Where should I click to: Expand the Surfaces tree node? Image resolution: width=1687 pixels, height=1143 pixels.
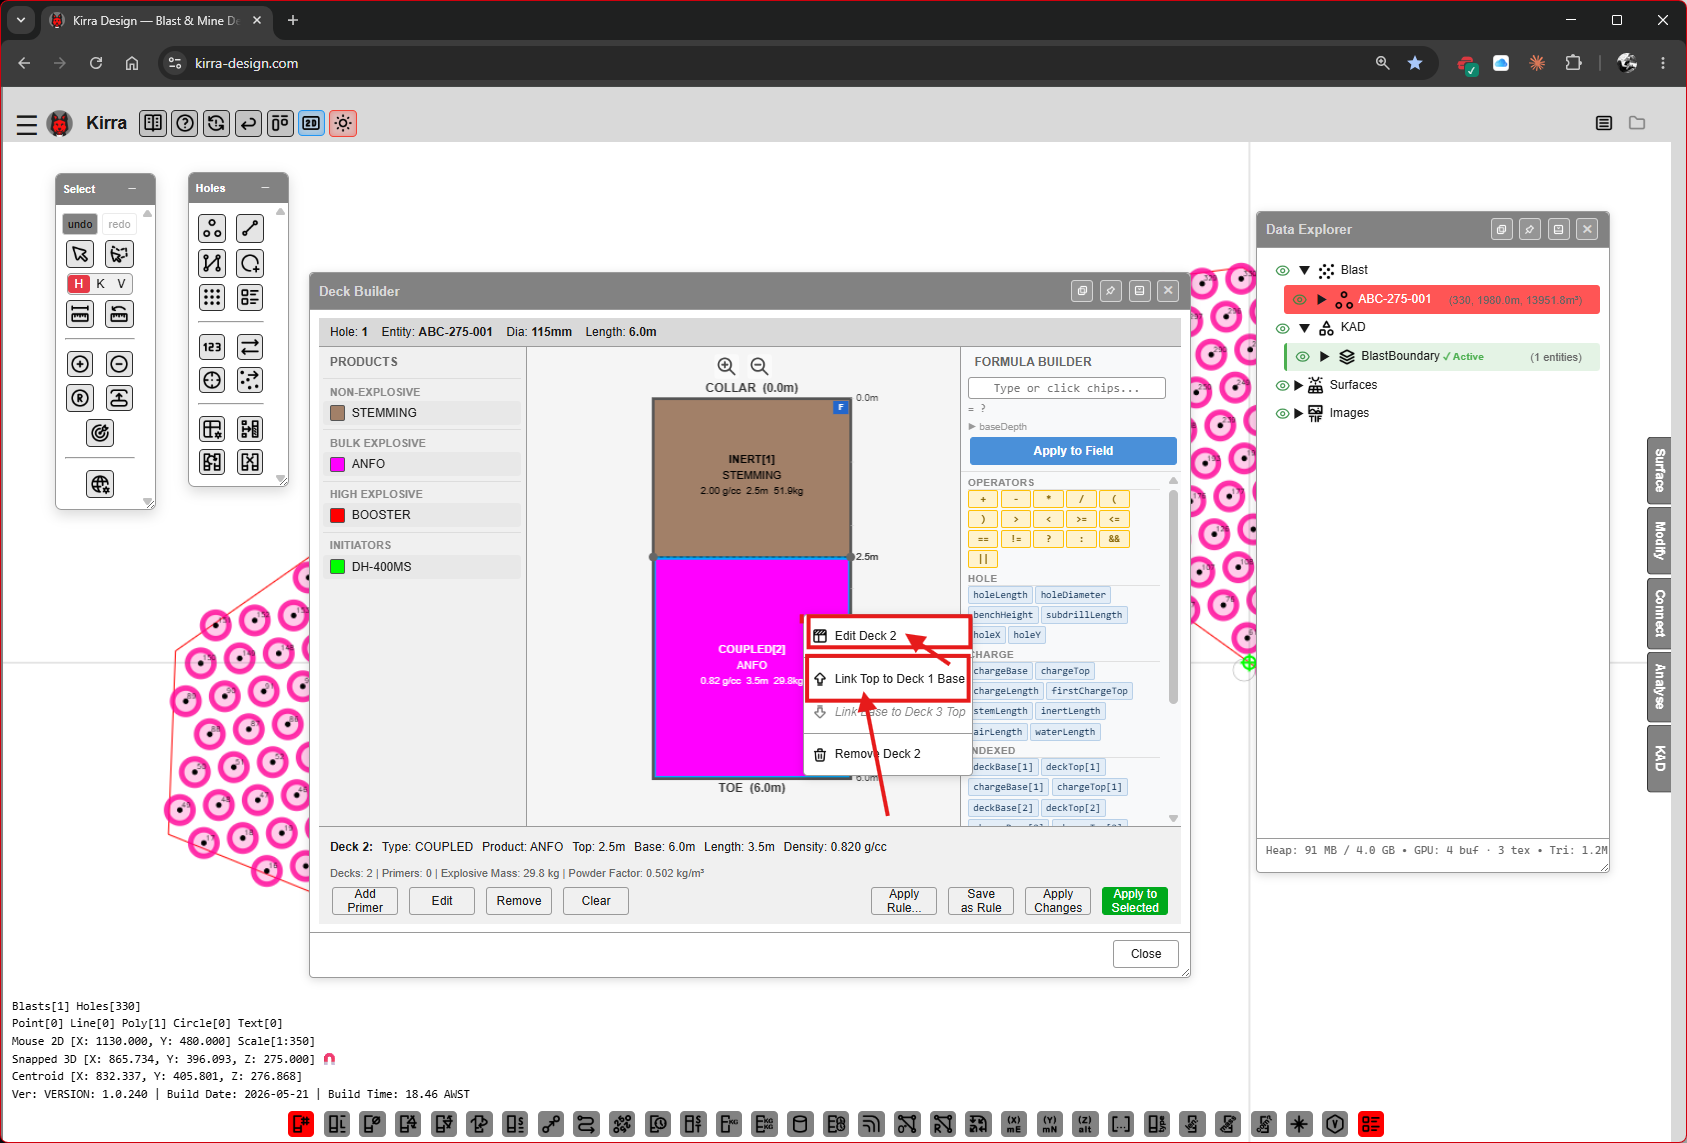(1298, 385)
